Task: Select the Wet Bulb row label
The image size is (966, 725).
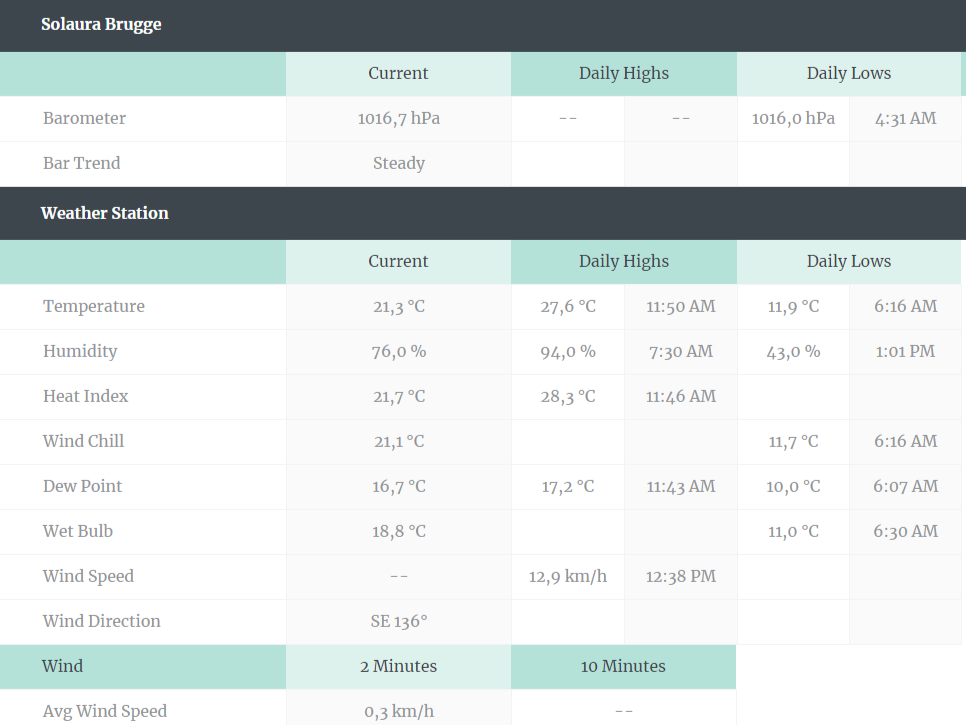Action: [x=78, y=531]
